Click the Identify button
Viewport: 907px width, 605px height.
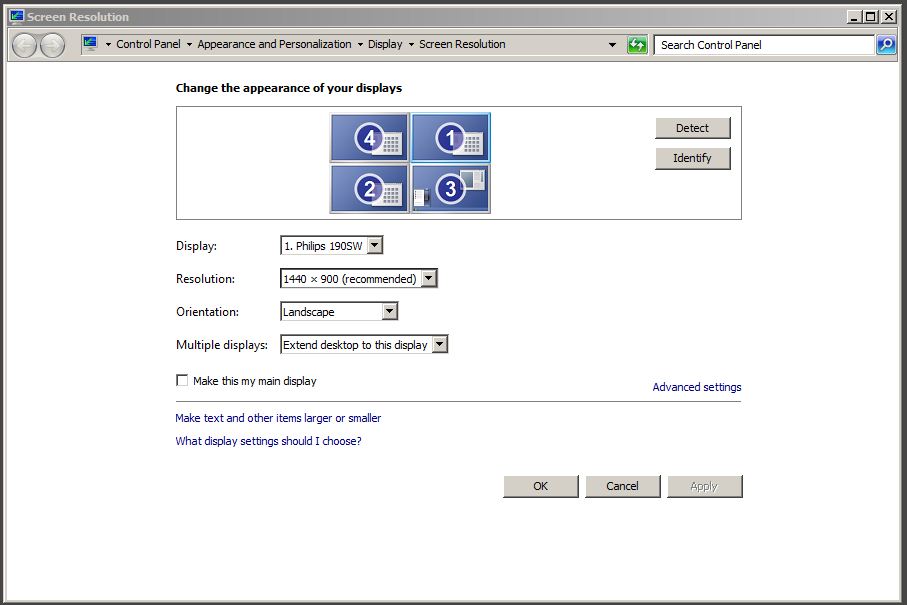(x=692, y=158)
